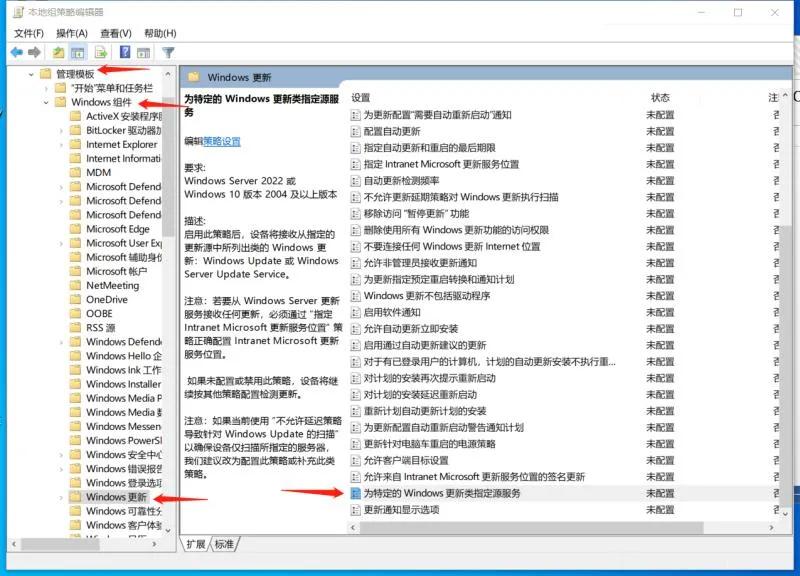This screenshot has width=800, height=576.
Task: Click the filter toolbar icon
Action: (x=169, y=53)
